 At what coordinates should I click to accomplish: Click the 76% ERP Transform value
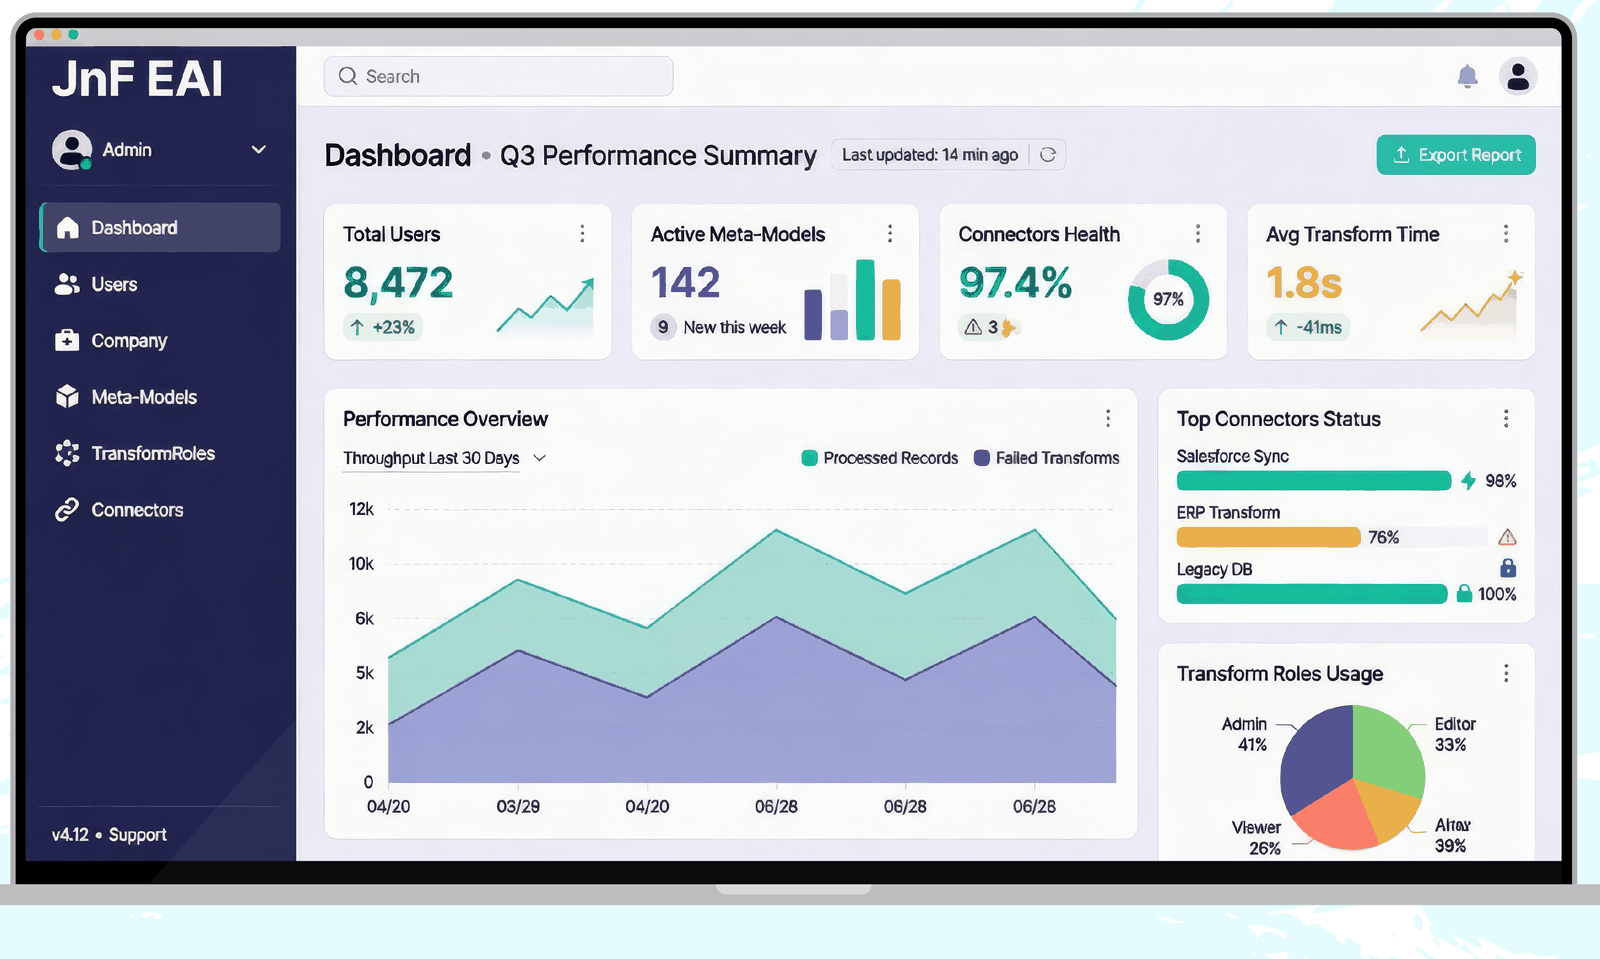[x=1384, y=537]
